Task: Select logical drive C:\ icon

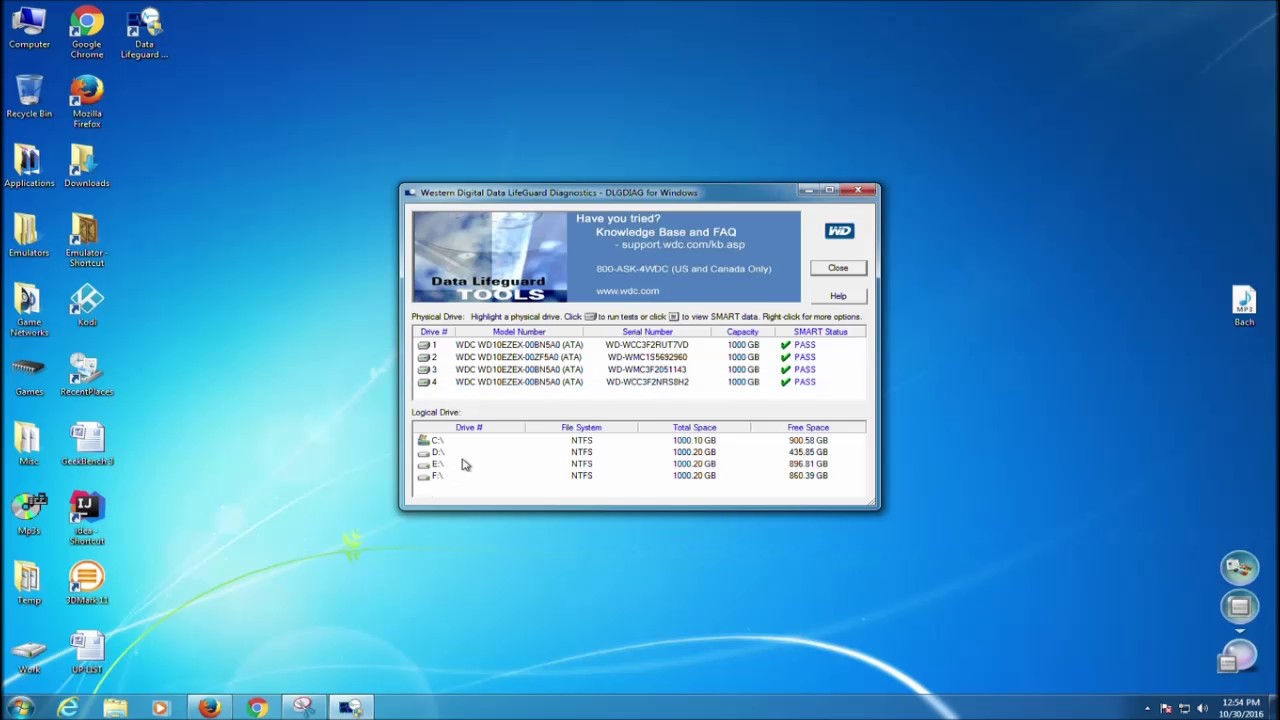Action: 424,440
